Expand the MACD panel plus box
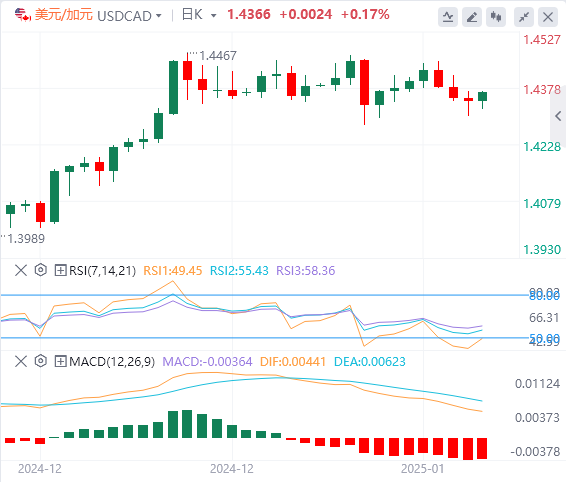 tap(60, 361)
